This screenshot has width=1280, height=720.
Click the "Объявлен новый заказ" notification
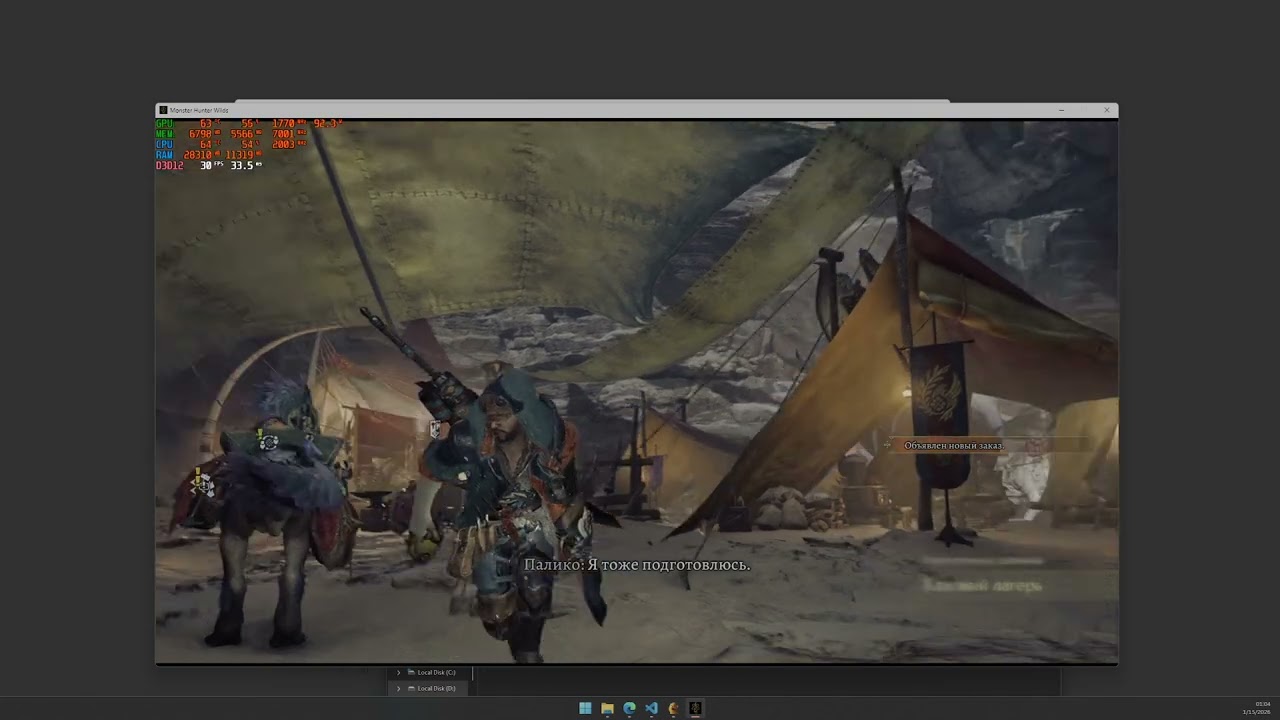(952, 446)
